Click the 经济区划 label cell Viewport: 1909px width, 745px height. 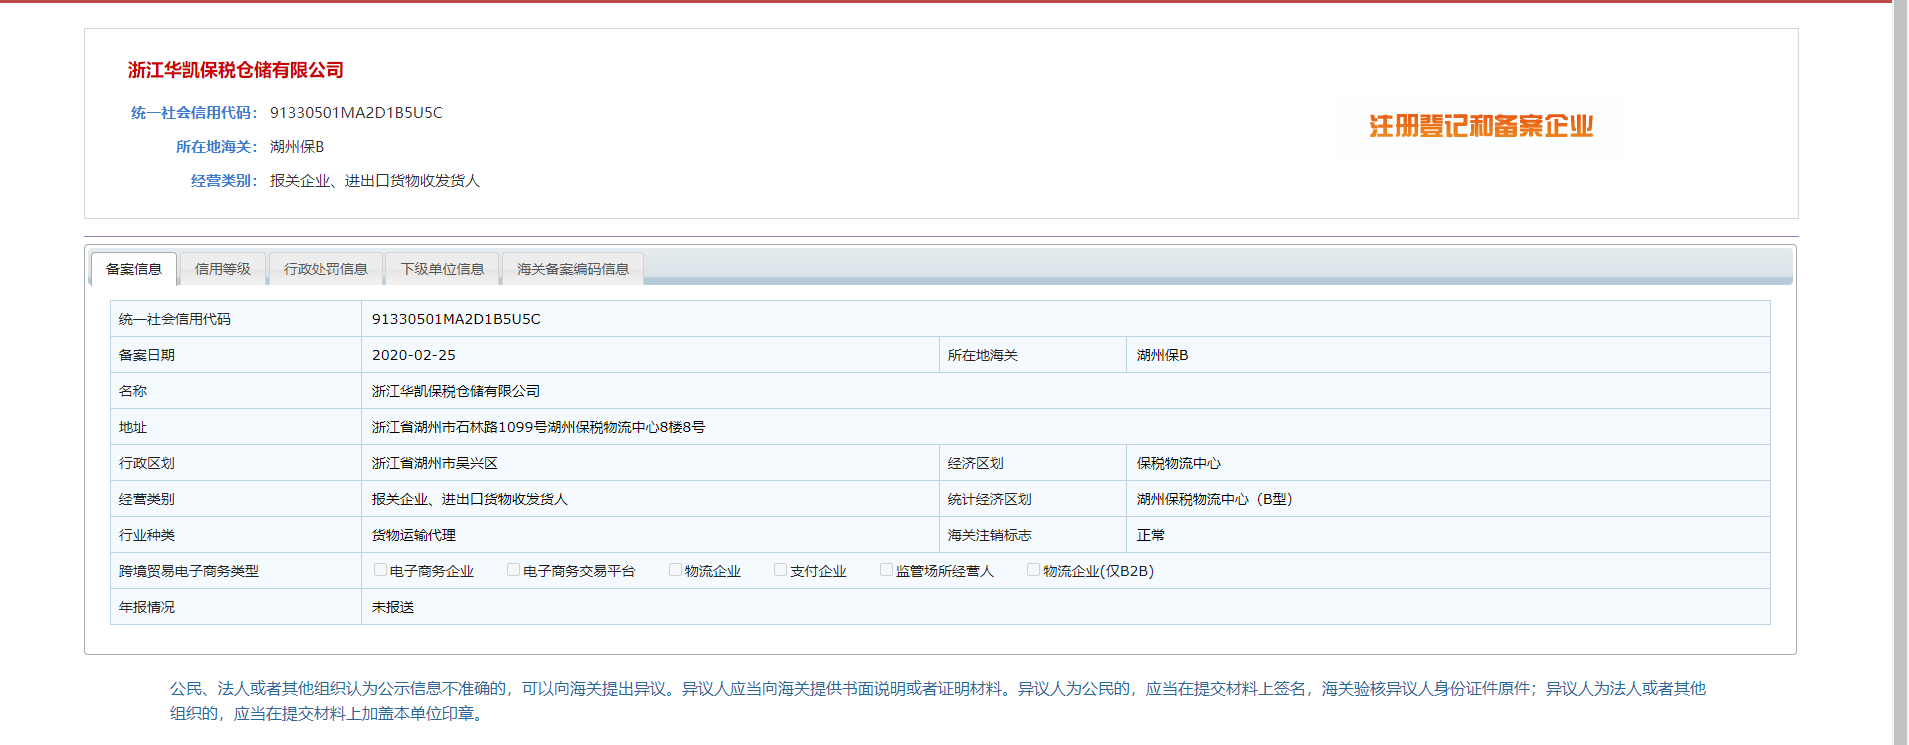click(1033, 463)
